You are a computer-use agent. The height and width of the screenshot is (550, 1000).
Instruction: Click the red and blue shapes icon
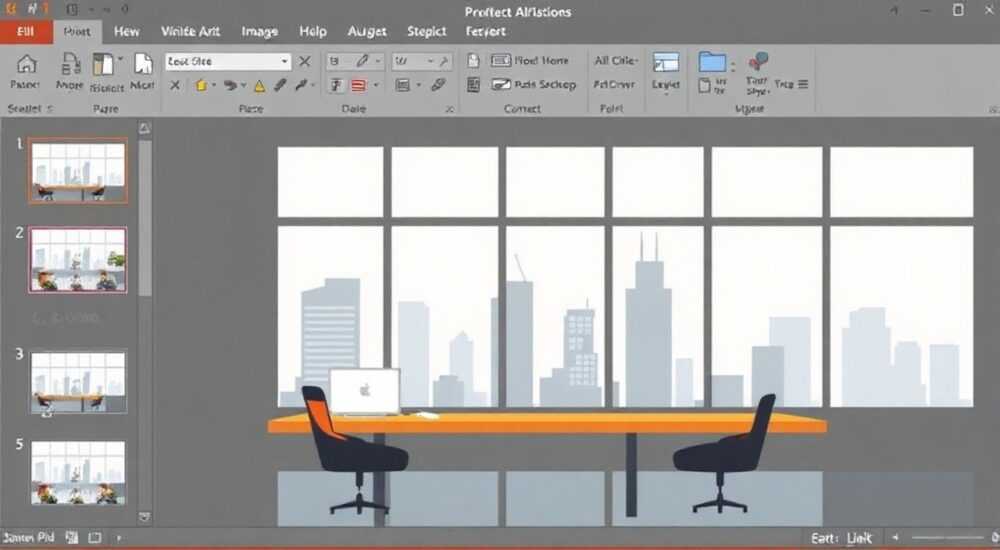pos(758,61)
